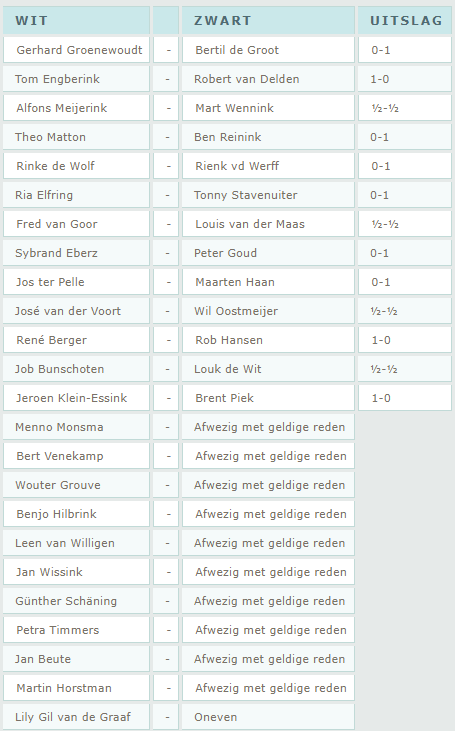This screenshot has width=455, height=731.
Task: Select the Gerhard Groenewoudt cell
Action: point(76,50)
